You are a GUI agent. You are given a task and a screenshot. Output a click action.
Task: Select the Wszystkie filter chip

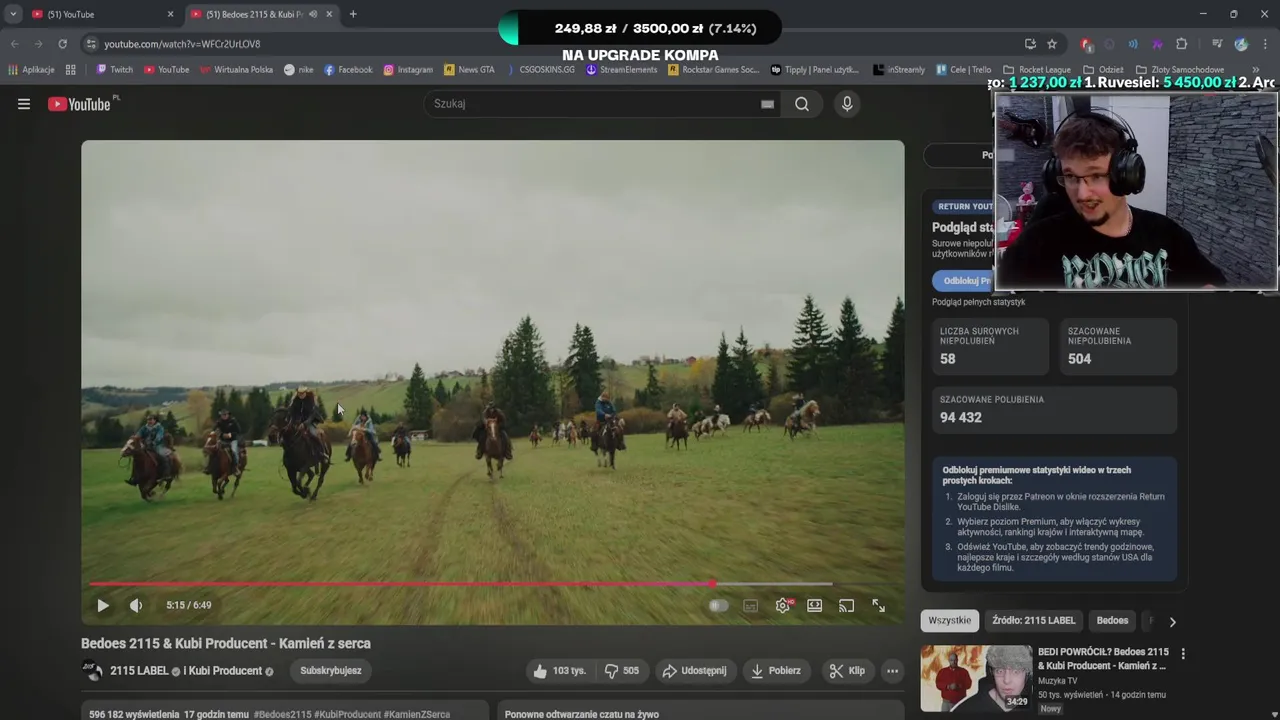tap(949, 621)
